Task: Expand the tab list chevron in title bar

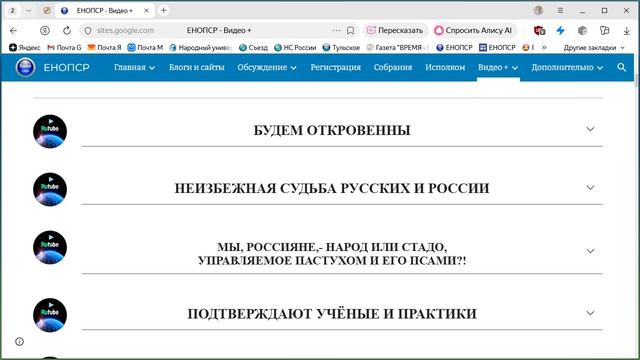Action: 28,11
